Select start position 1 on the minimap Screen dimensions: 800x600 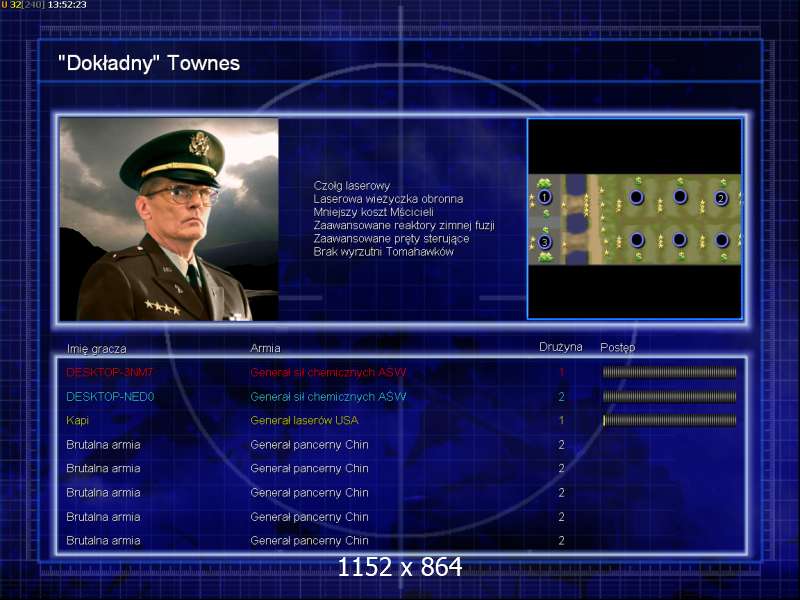pyautogui.click(x=544, y=197)
